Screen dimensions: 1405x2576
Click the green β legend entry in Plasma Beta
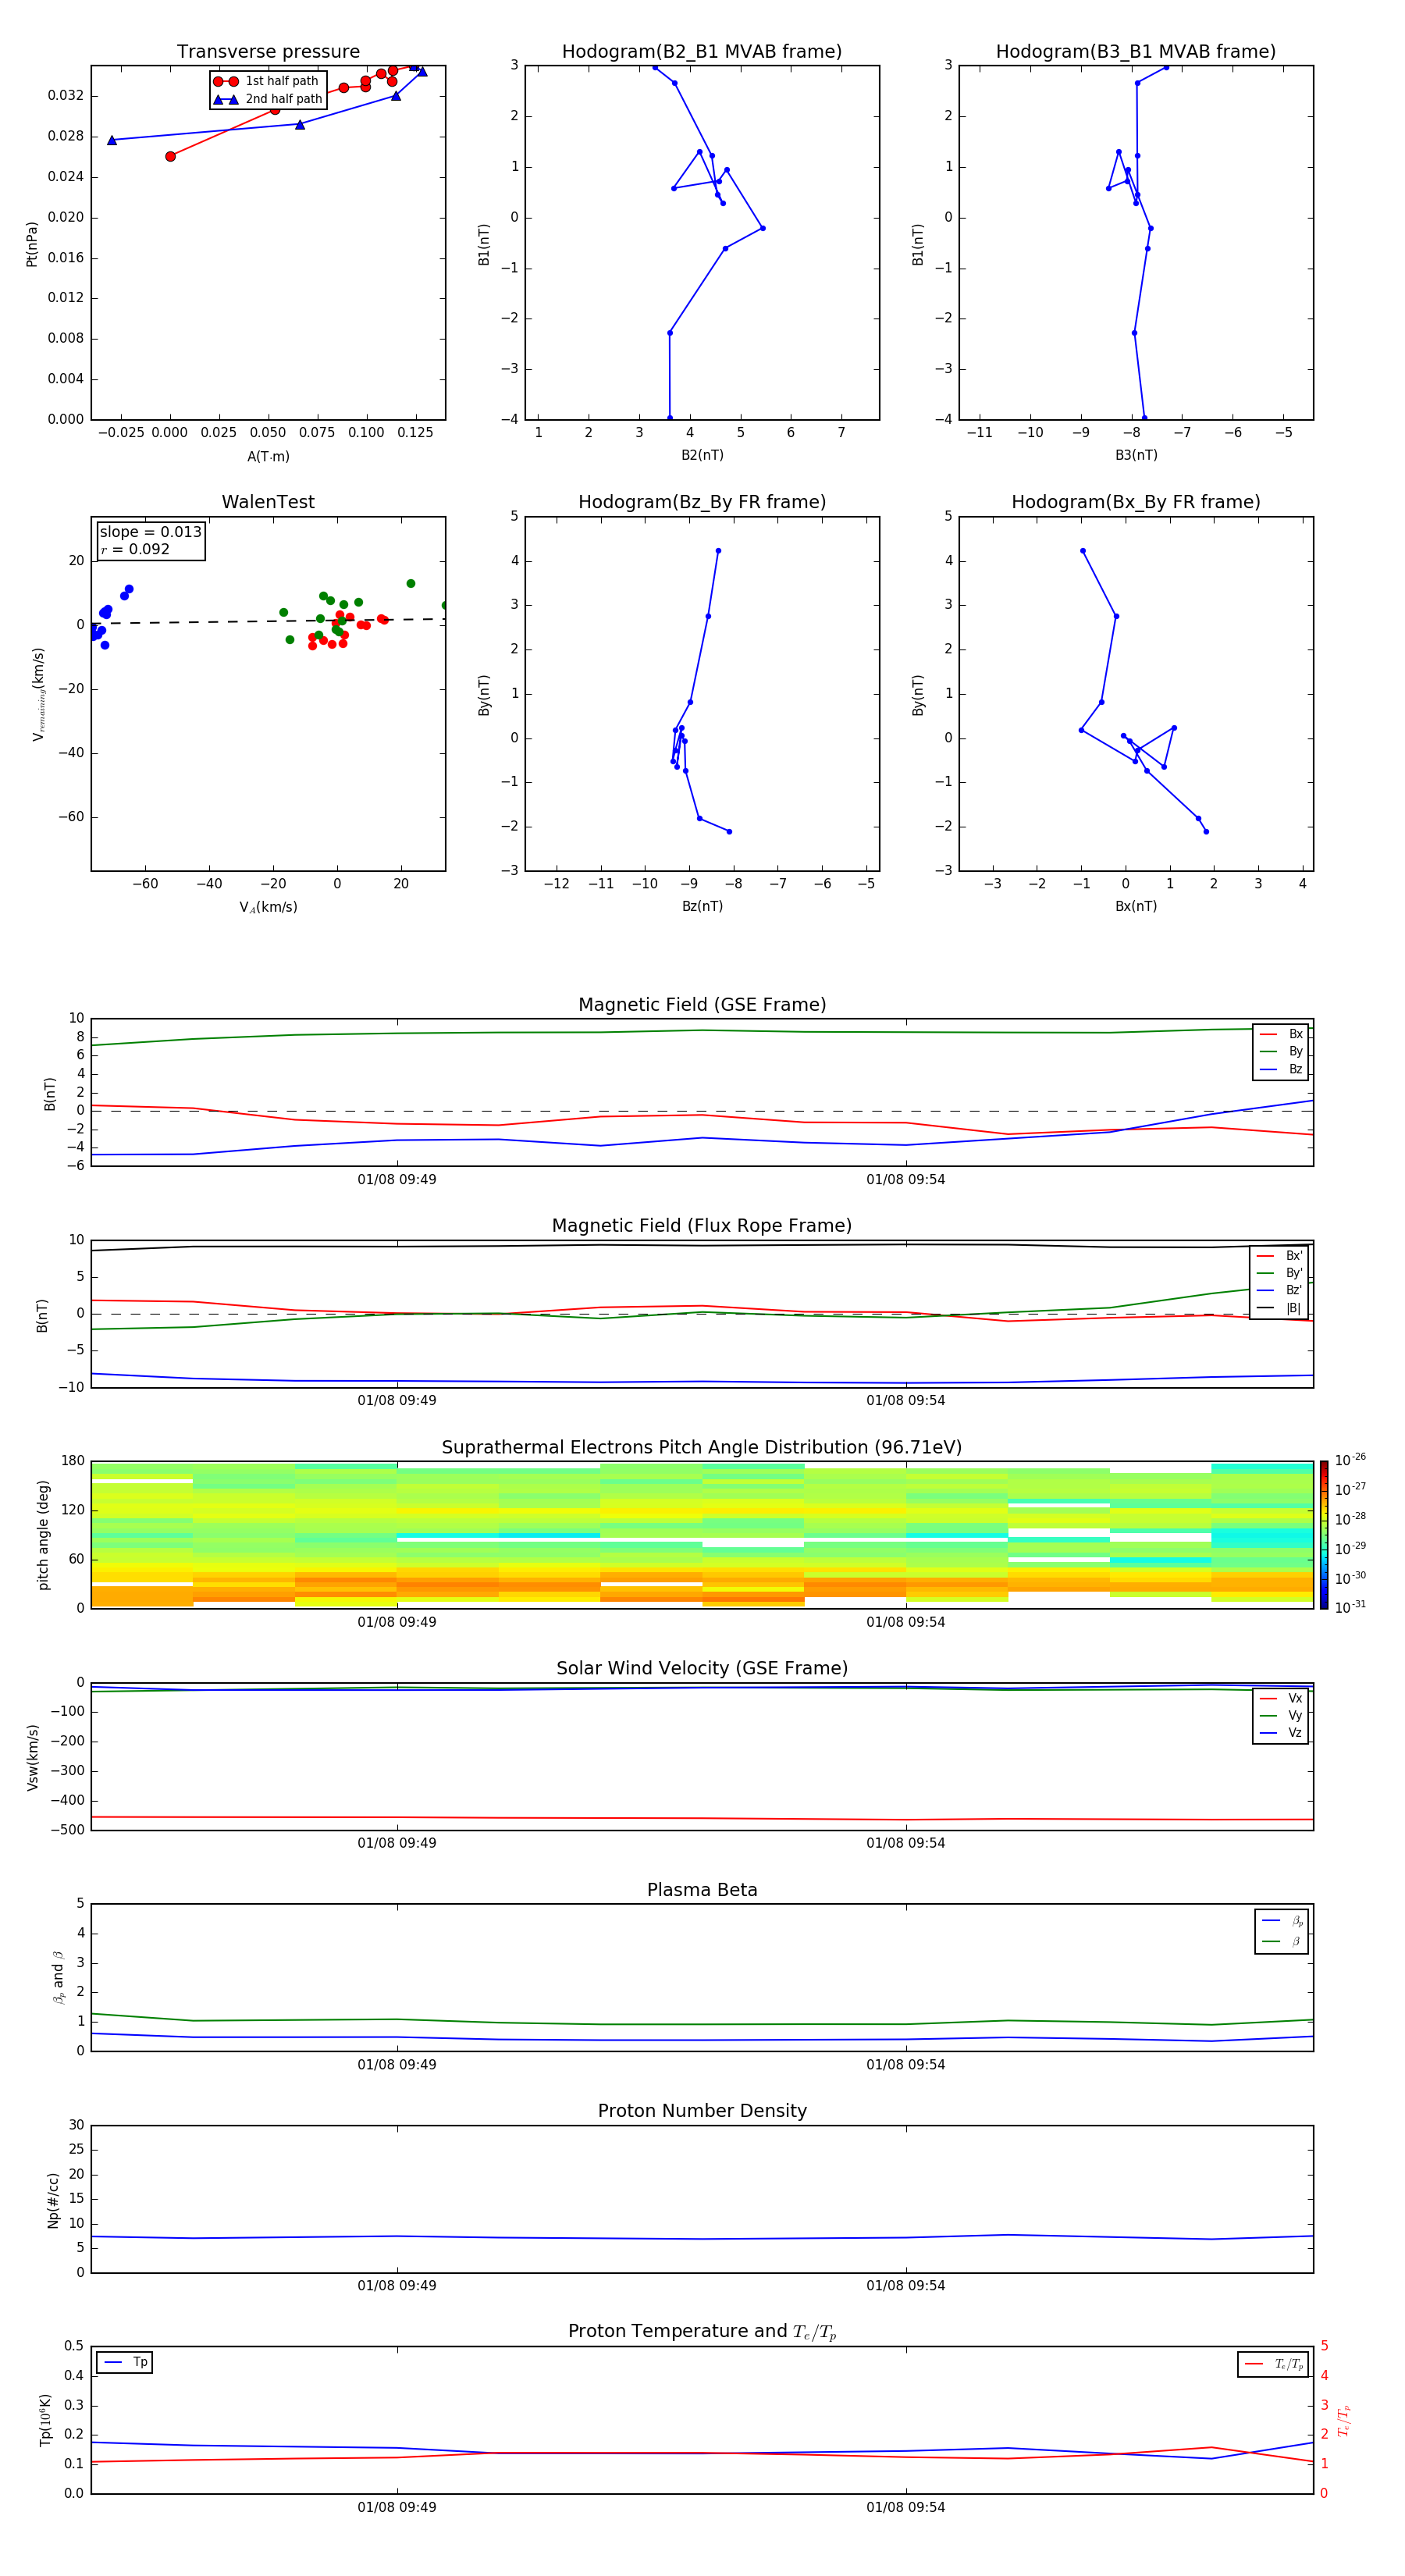coord(1282,1941)
